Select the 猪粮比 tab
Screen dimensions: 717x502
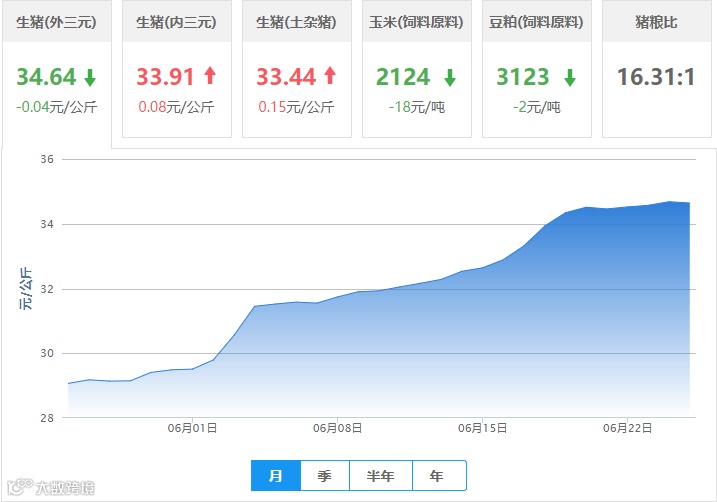[x=657, y=69]
